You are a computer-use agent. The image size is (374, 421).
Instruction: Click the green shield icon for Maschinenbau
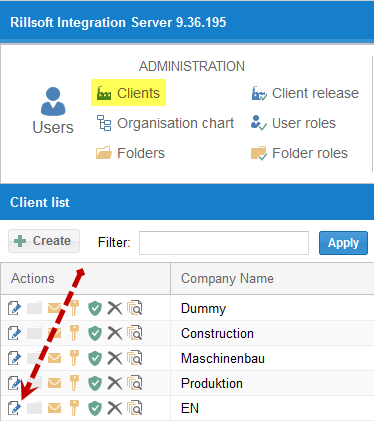pyautogui.click(x=95, y=358)
